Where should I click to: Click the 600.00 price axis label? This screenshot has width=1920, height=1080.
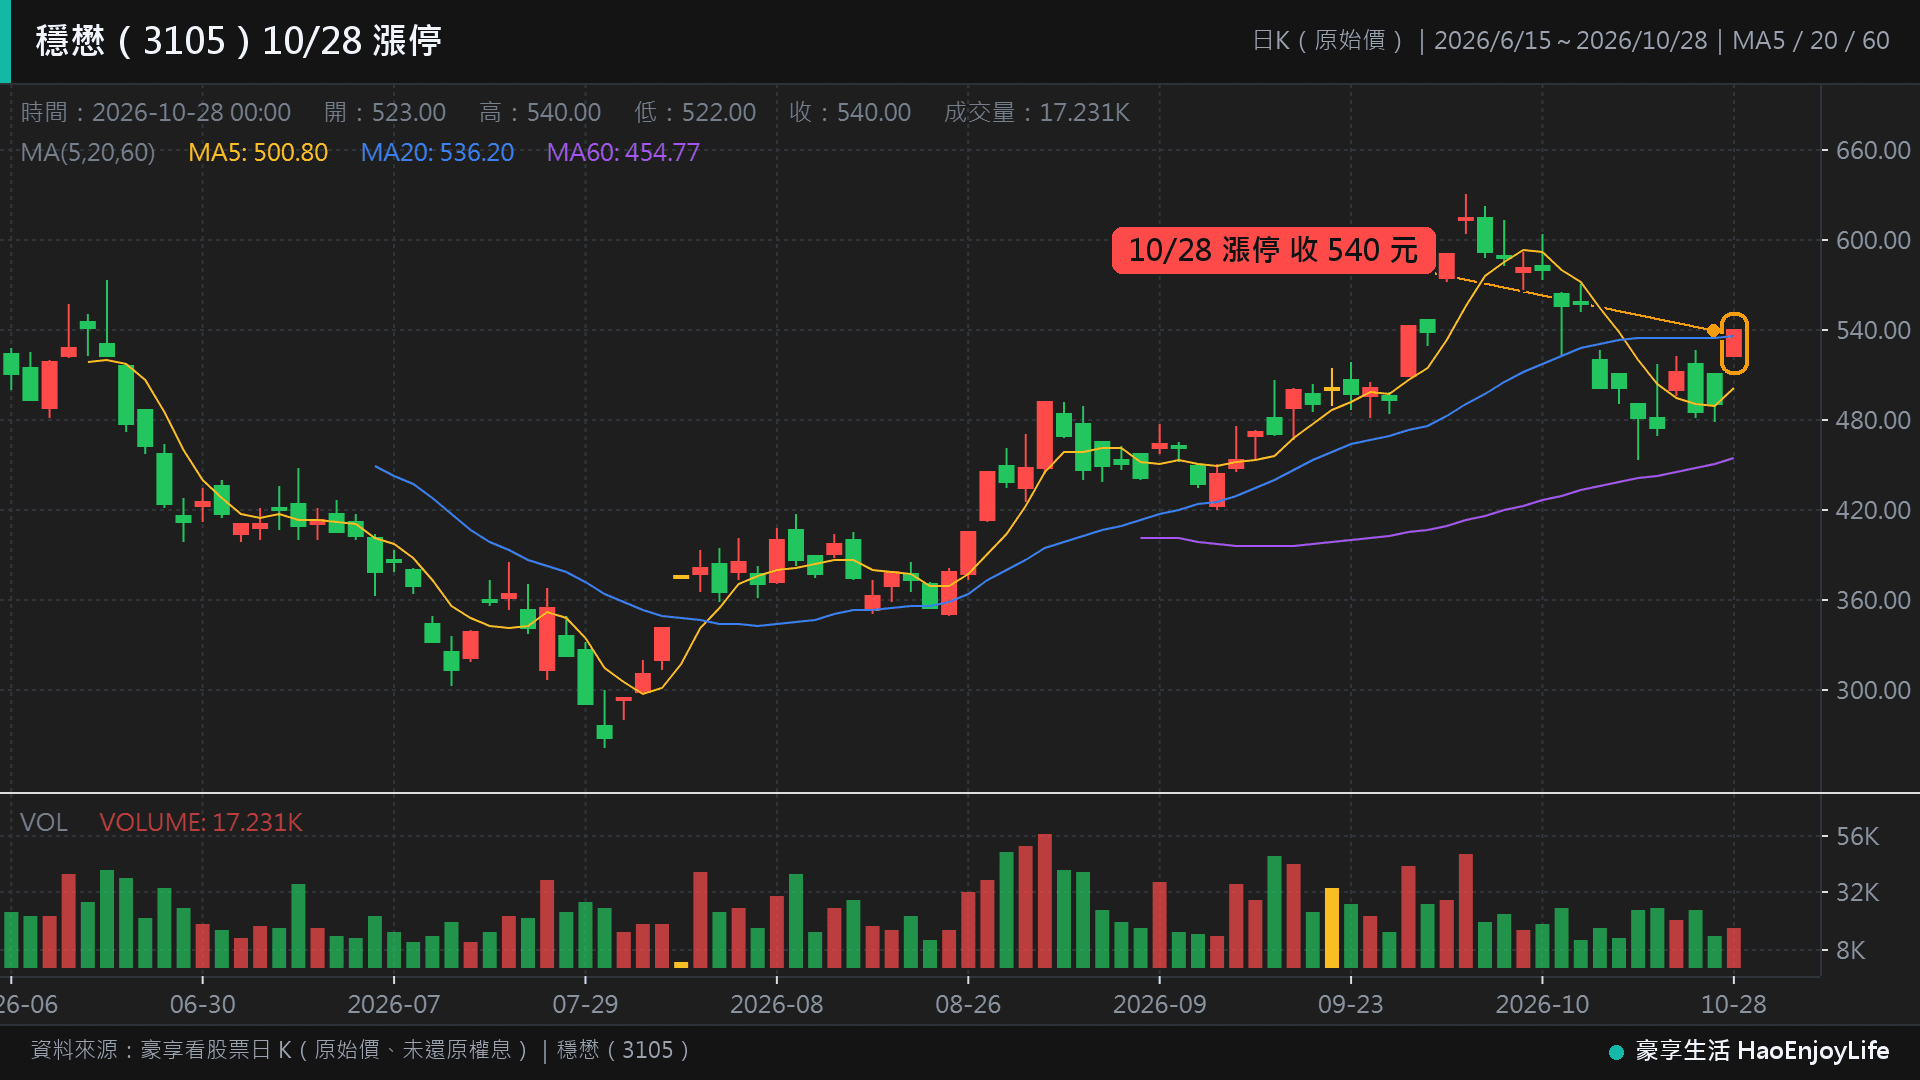[1873, 241]
